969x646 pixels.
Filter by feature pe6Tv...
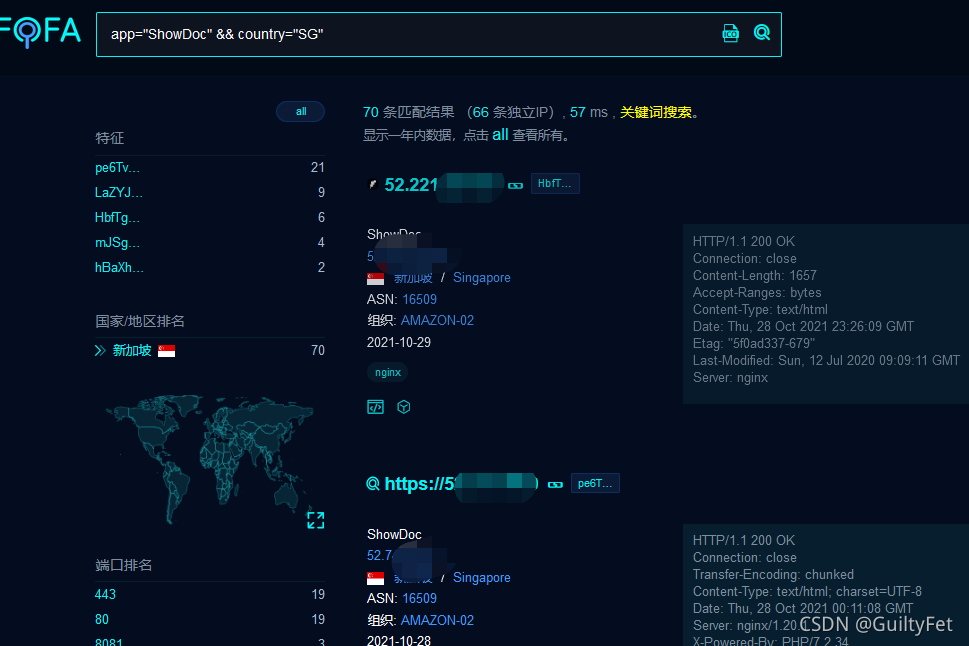pyautogui.click(x=117, y=168)
